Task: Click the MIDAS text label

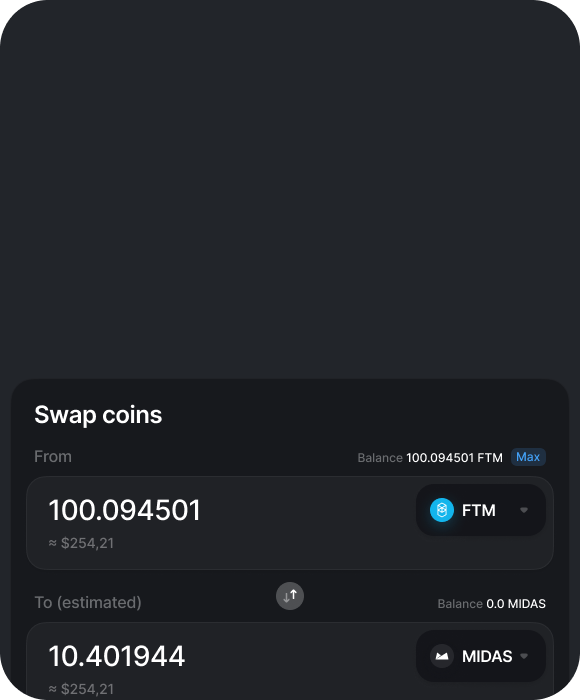Action: [487, 656]
